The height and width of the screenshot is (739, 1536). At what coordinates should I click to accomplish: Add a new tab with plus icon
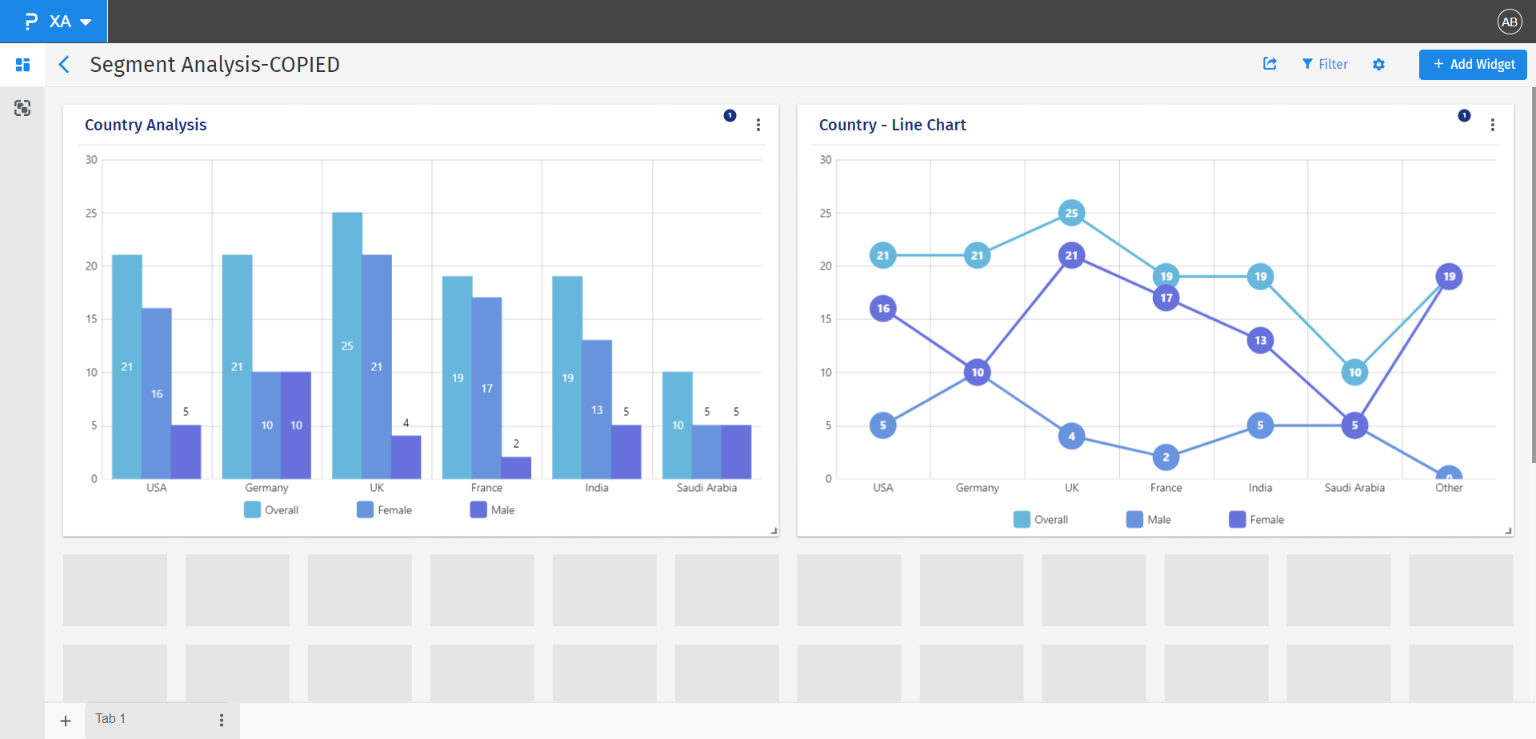pyautogui.click(x=66, y=720)
